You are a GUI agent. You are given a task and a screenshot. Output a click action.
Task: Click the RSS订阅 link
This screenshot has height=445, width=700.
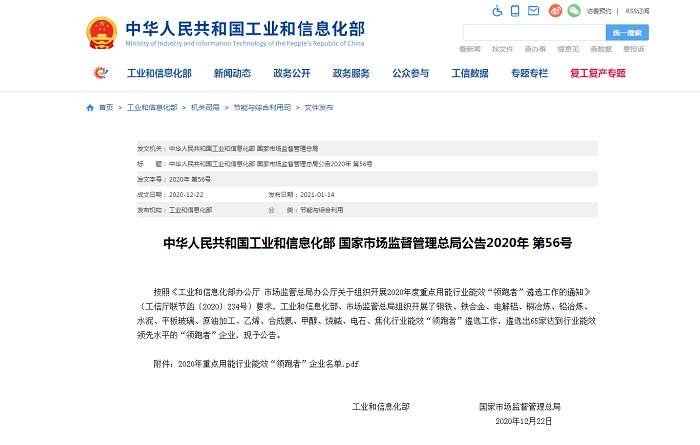point(637,11)
